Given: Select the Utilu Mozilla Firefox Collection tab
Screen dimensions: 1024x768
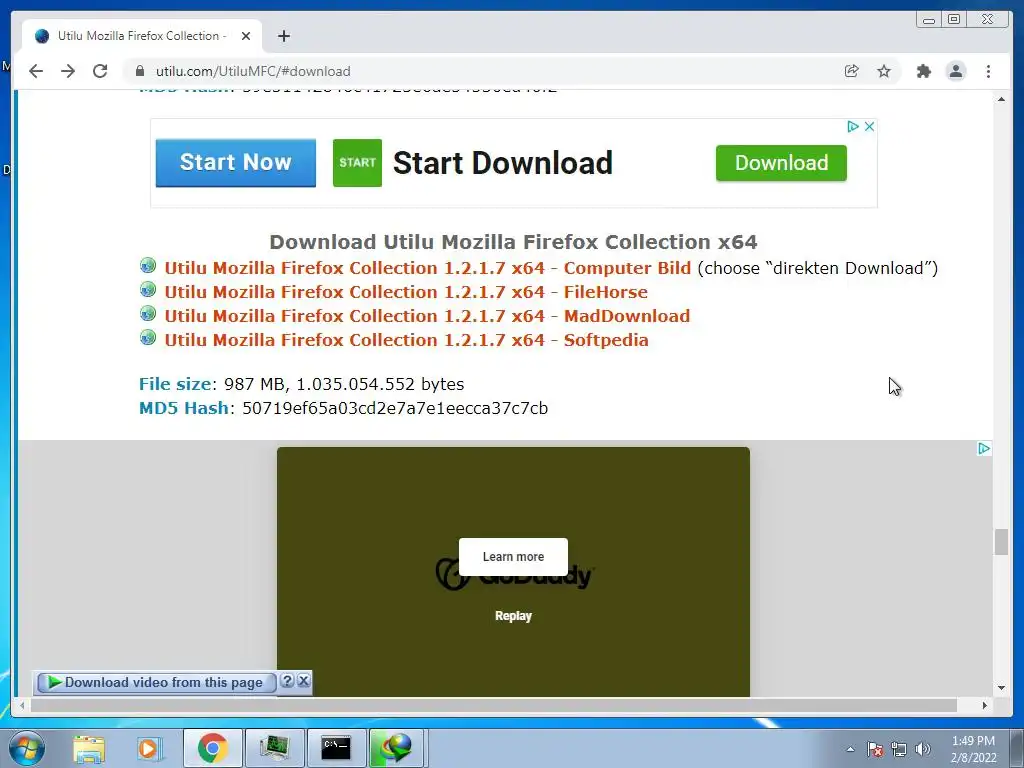Looking at the screenshot, I should pyautogui.click(x=142, y=36).
